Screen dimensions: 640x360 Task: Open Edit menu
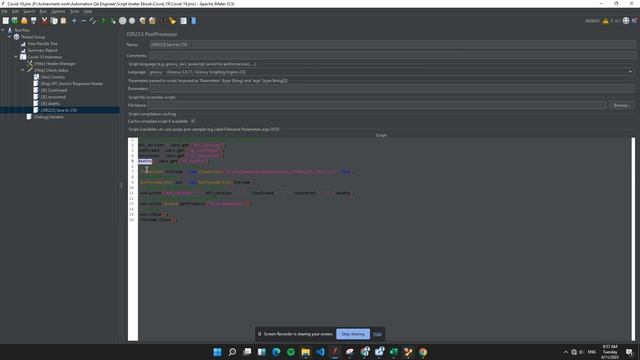coord(15,11)
